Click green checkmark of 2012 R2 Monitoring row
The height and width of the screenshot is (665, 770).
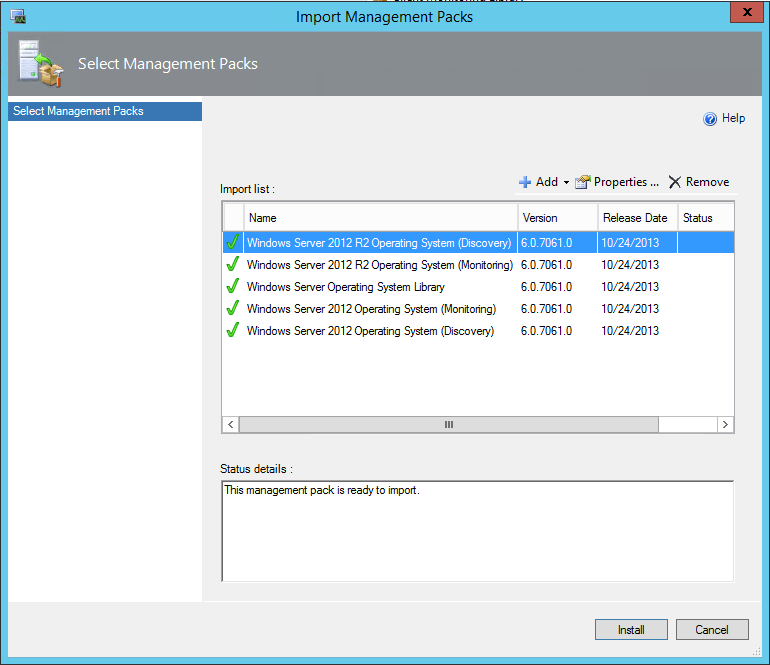tap(233, 264)
